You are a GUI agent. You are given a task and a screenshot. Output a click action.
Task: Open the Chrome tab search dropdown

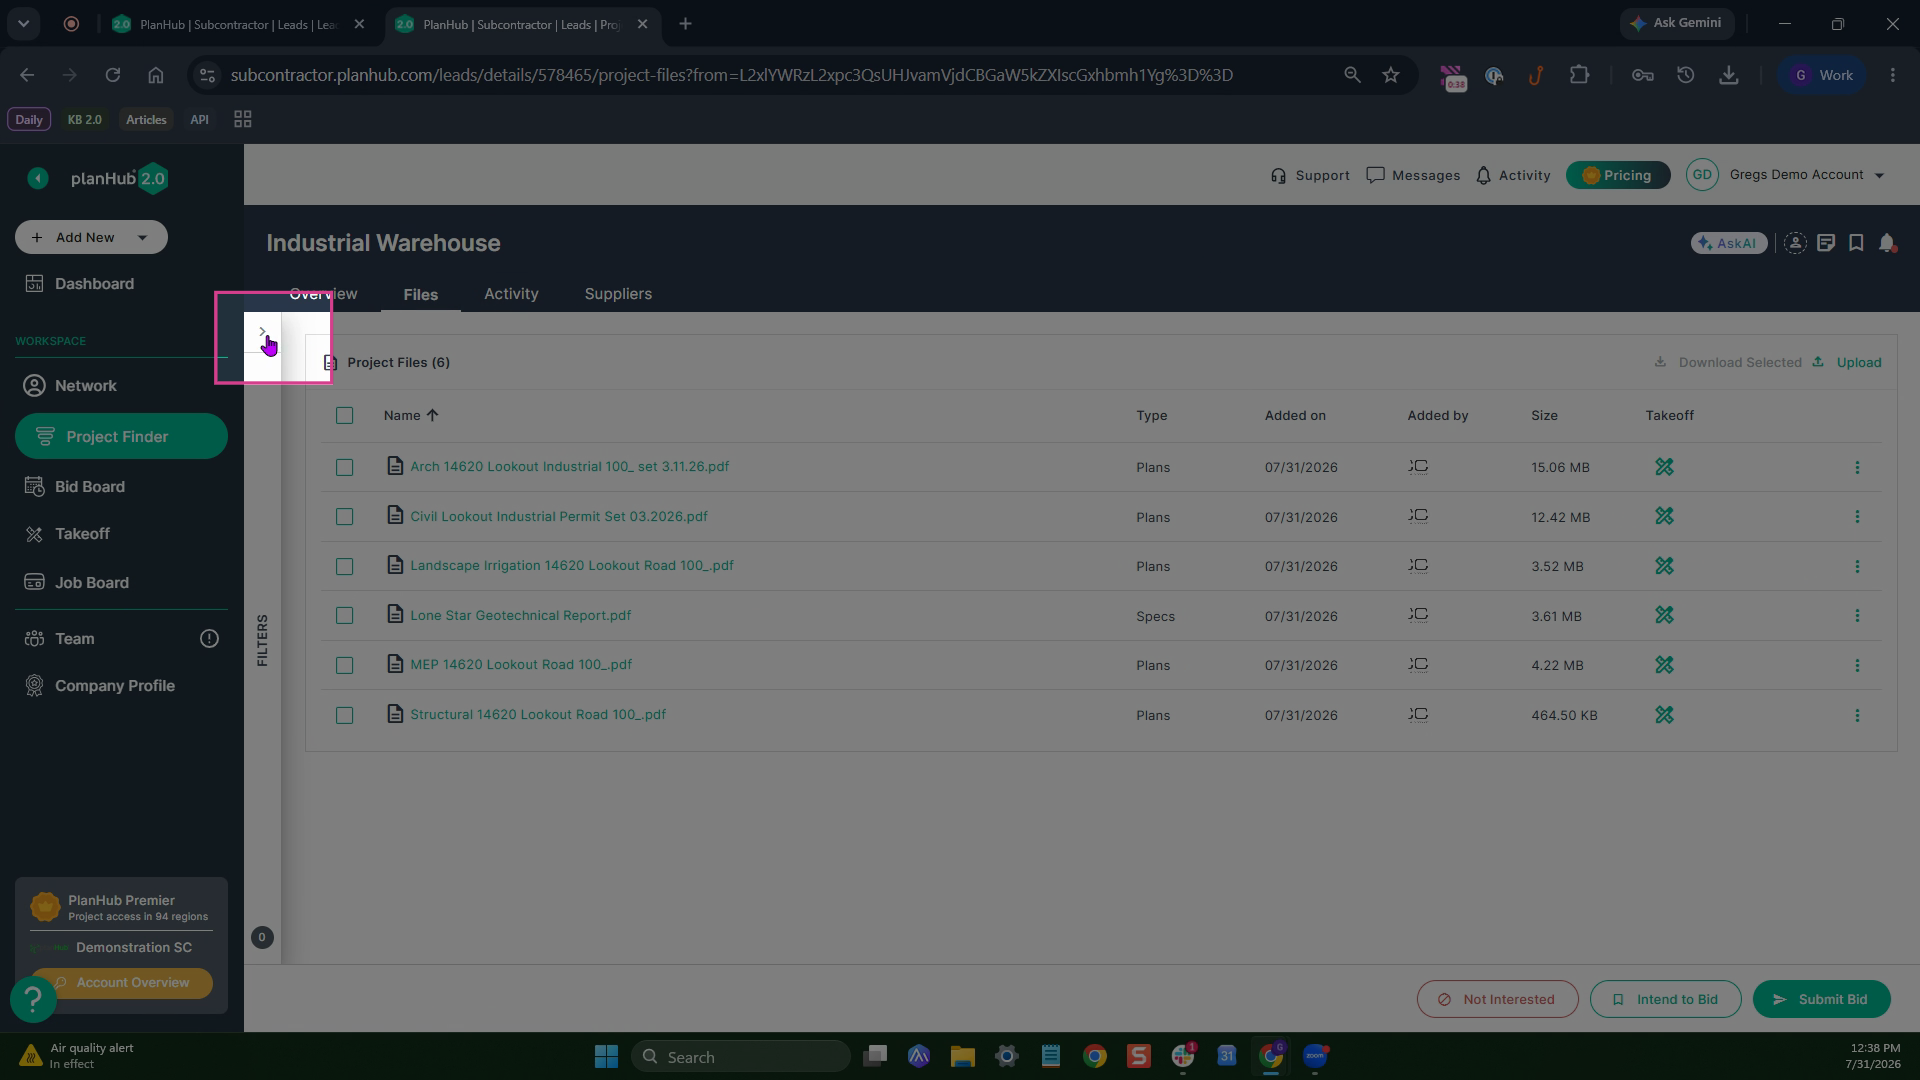pos(24,24)
